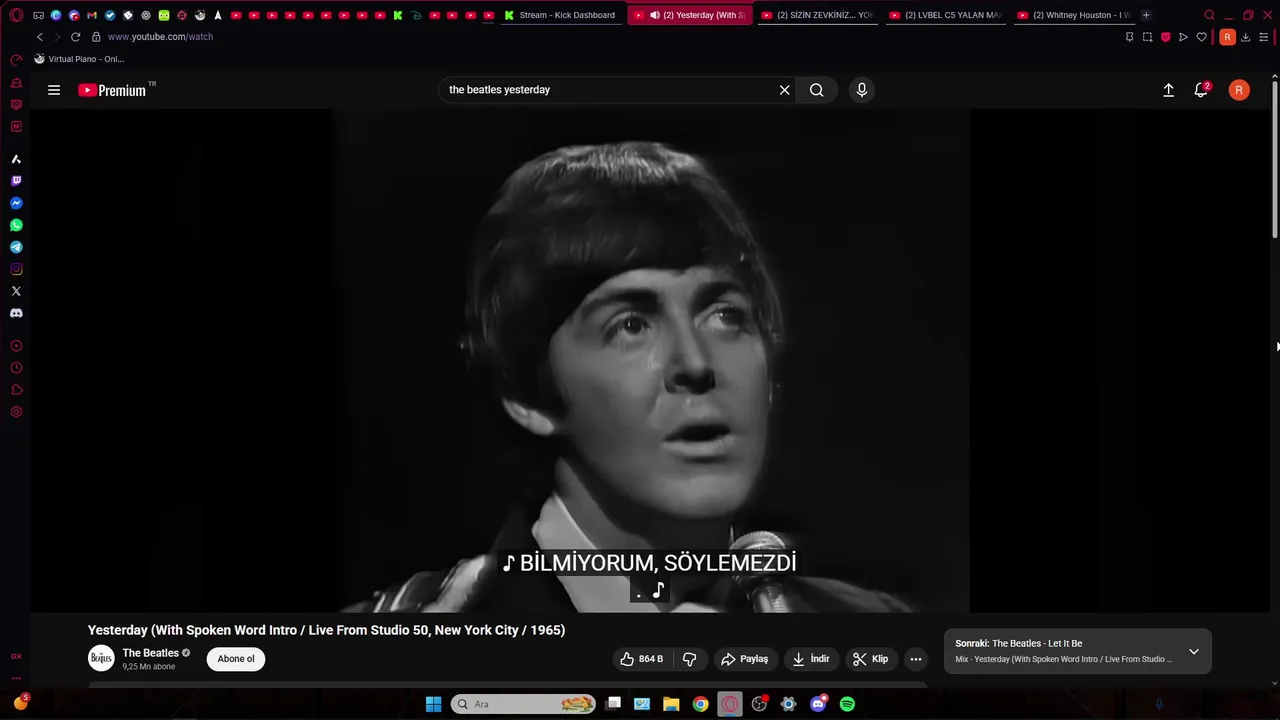
Task: Open Instagram in the sidebar
Action: 16,269
